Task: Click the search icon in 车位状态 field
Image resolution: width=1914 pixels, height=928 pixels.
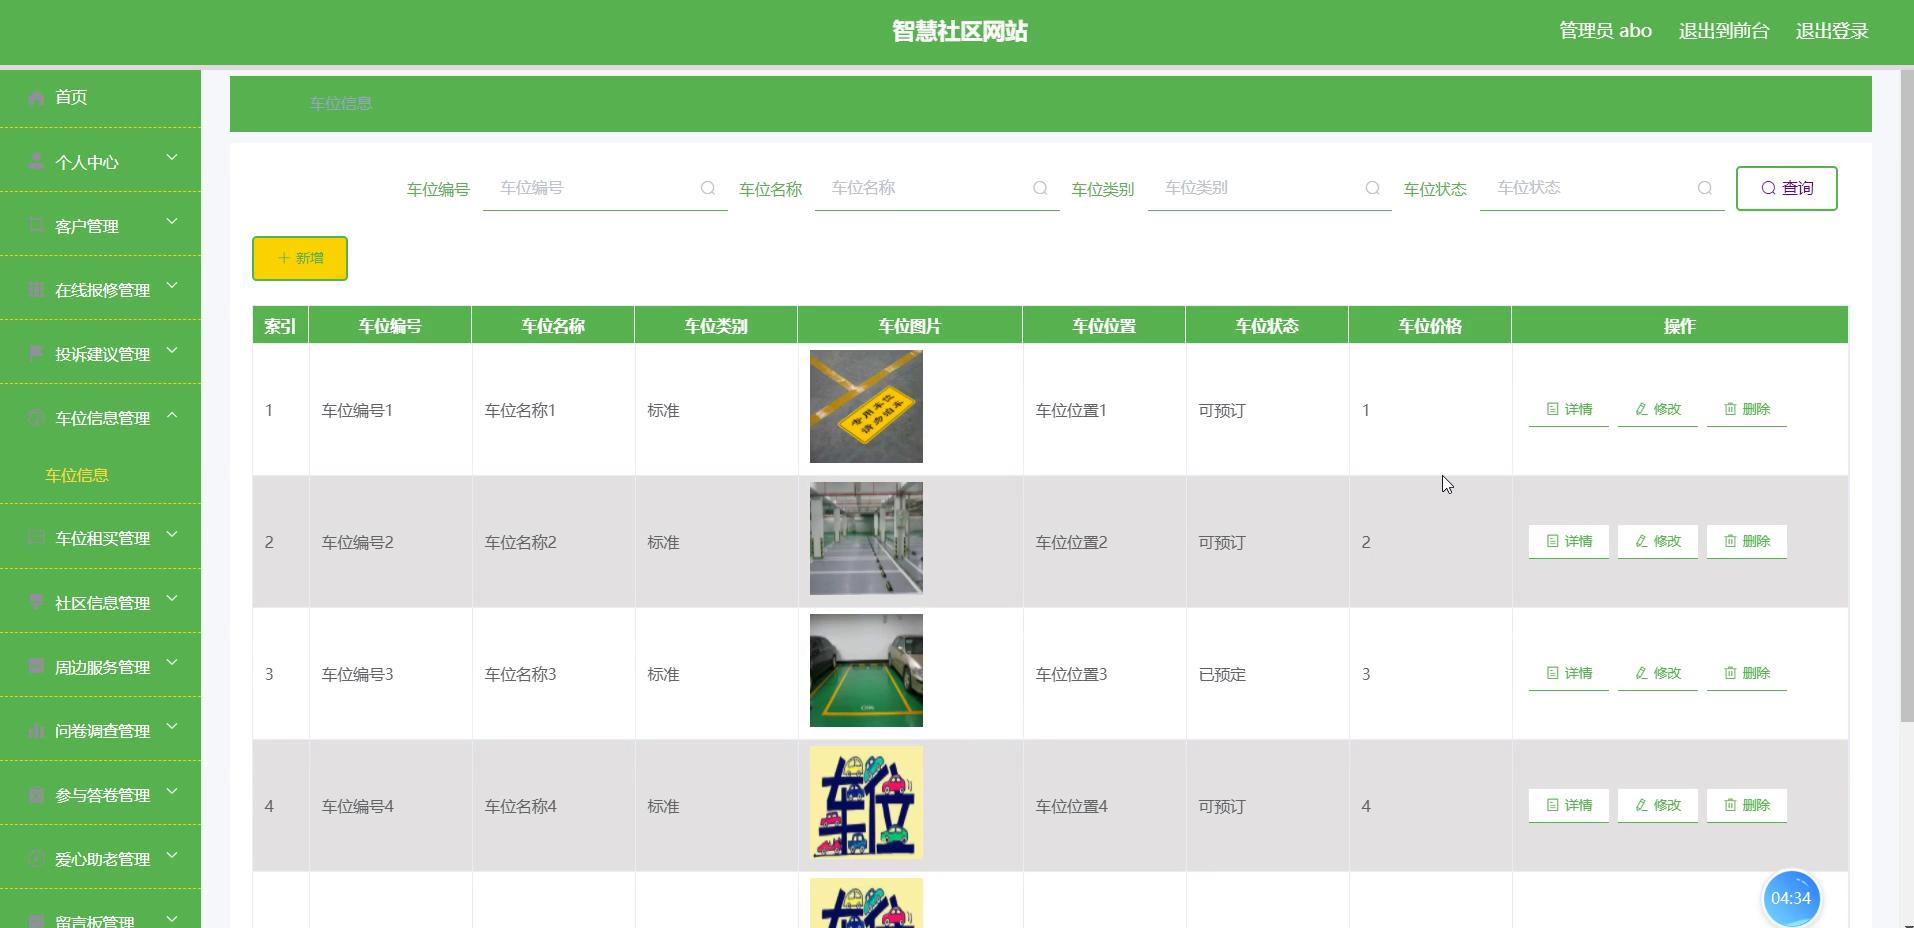Action: pyautogui.click(x=1705, y=188)
